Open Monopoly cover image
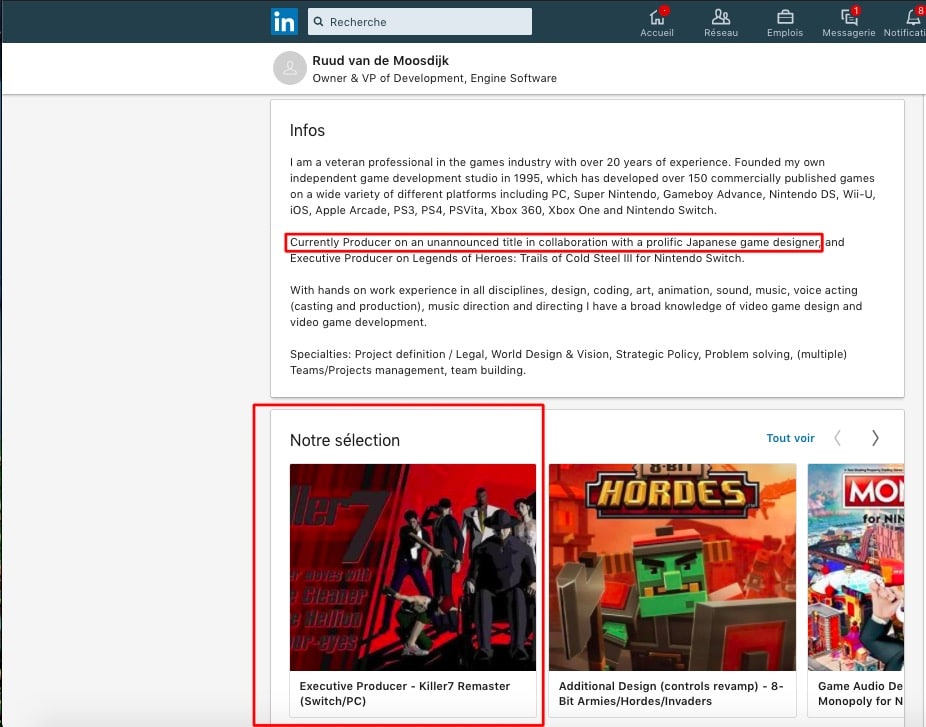926x727 pixels. (x=856, y=567)
